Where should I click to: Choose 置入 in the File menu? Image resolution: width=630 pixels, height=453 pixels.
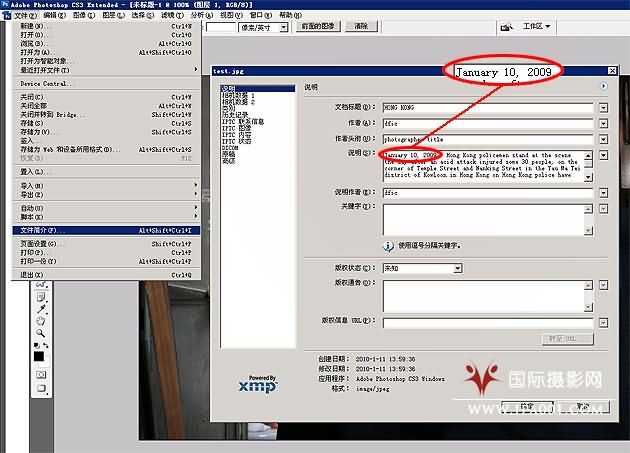(x=106, y=172)
